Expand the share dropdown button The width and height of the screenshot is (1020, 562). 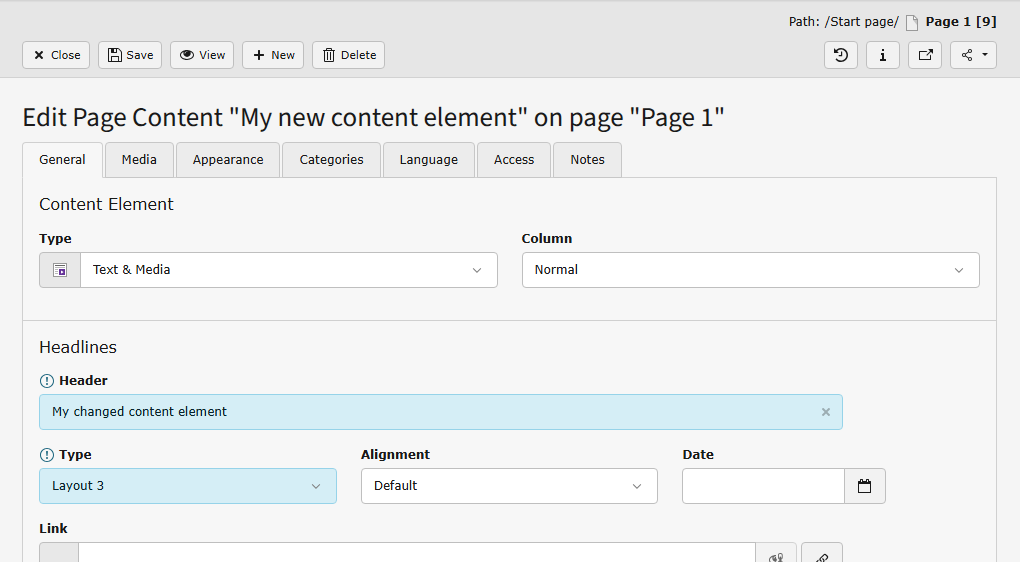[x=973, y=55]
